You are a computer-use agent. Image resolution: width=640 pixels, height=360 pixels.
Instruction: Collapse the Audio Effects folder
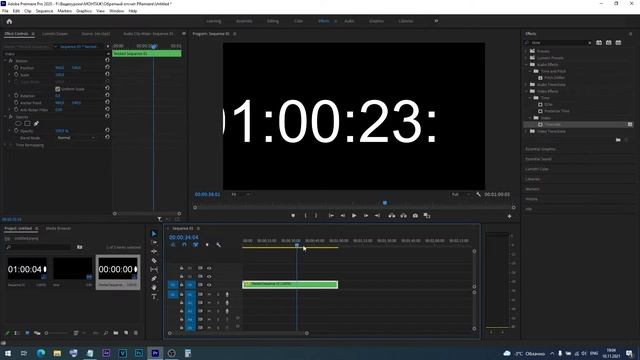click(526, 64)
